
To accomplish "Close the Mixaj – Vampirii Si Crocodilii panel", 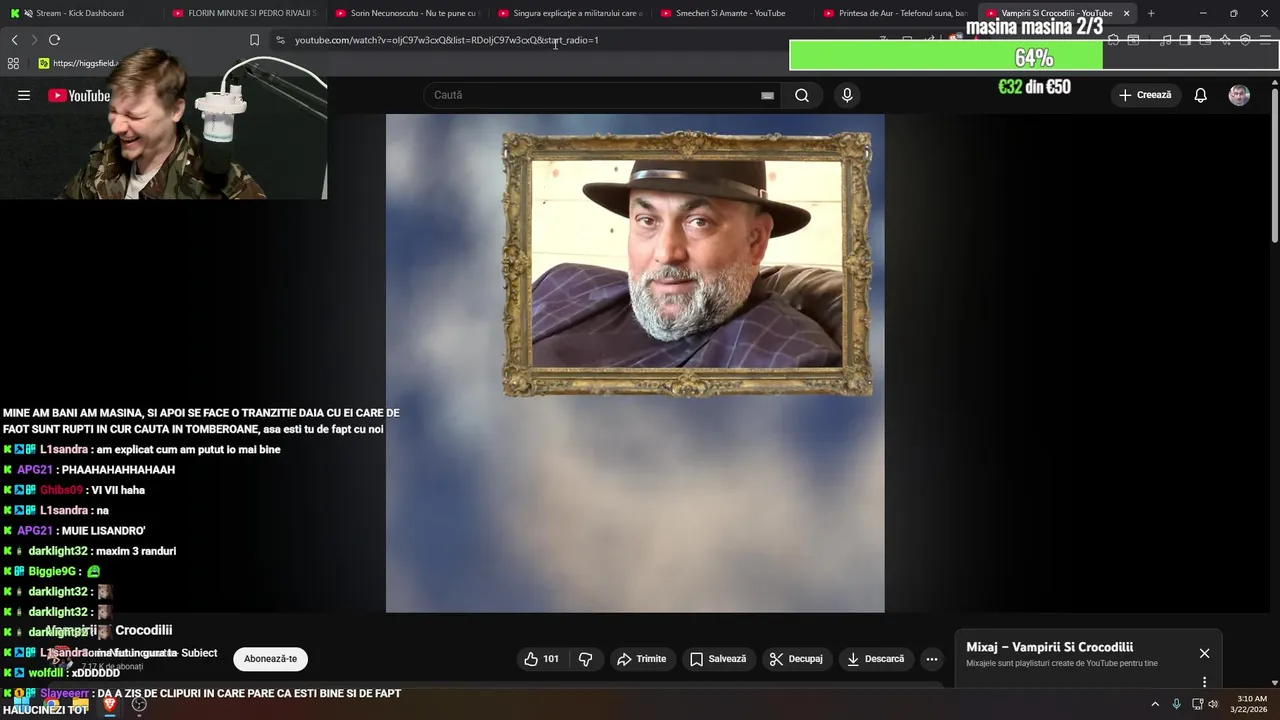I will point(1204,653).
